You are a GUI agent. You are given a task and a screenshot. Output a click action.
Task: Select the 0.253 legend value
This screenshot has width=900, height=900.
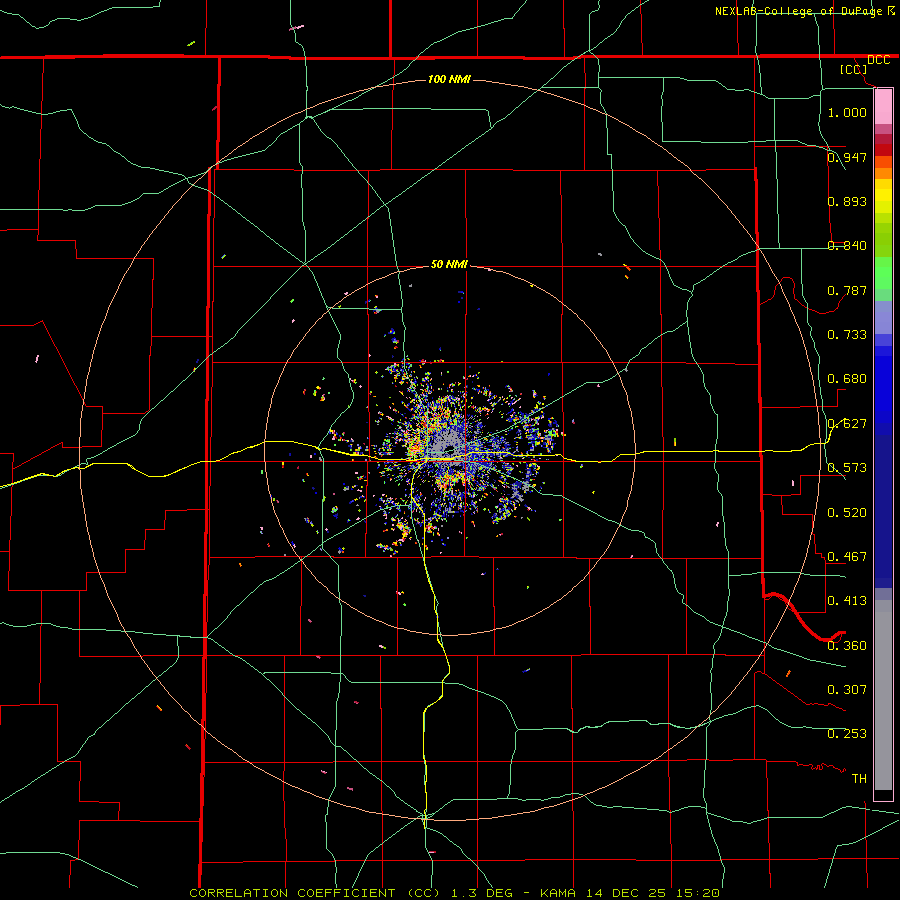847,734
